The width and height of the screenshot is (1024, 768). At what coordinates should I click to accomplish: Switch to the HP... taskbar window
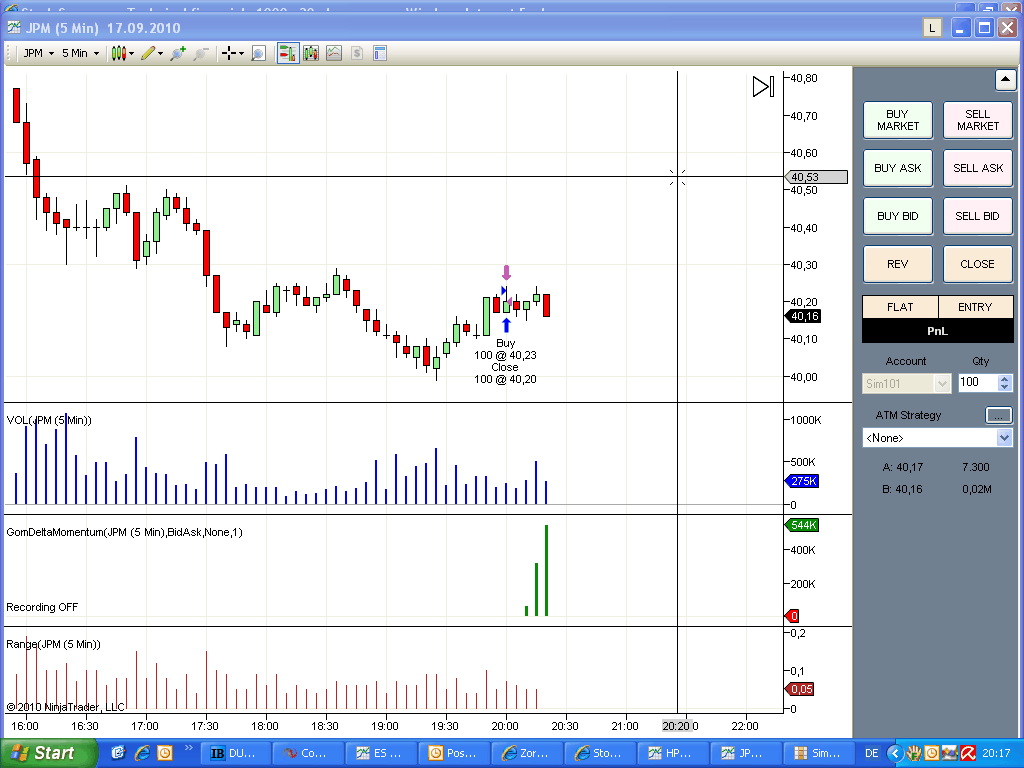coord(672,753)
